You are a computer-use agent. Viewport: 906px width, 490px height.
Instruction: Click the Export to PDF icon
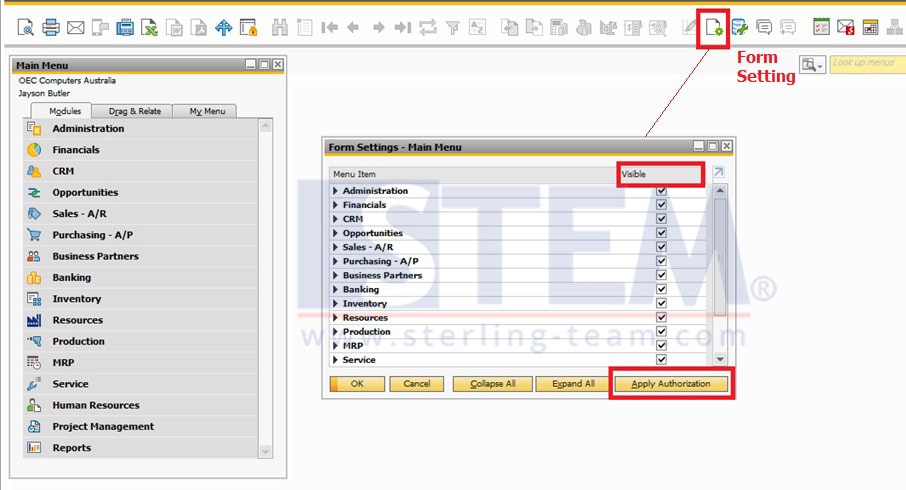click(x=199, y=27)
